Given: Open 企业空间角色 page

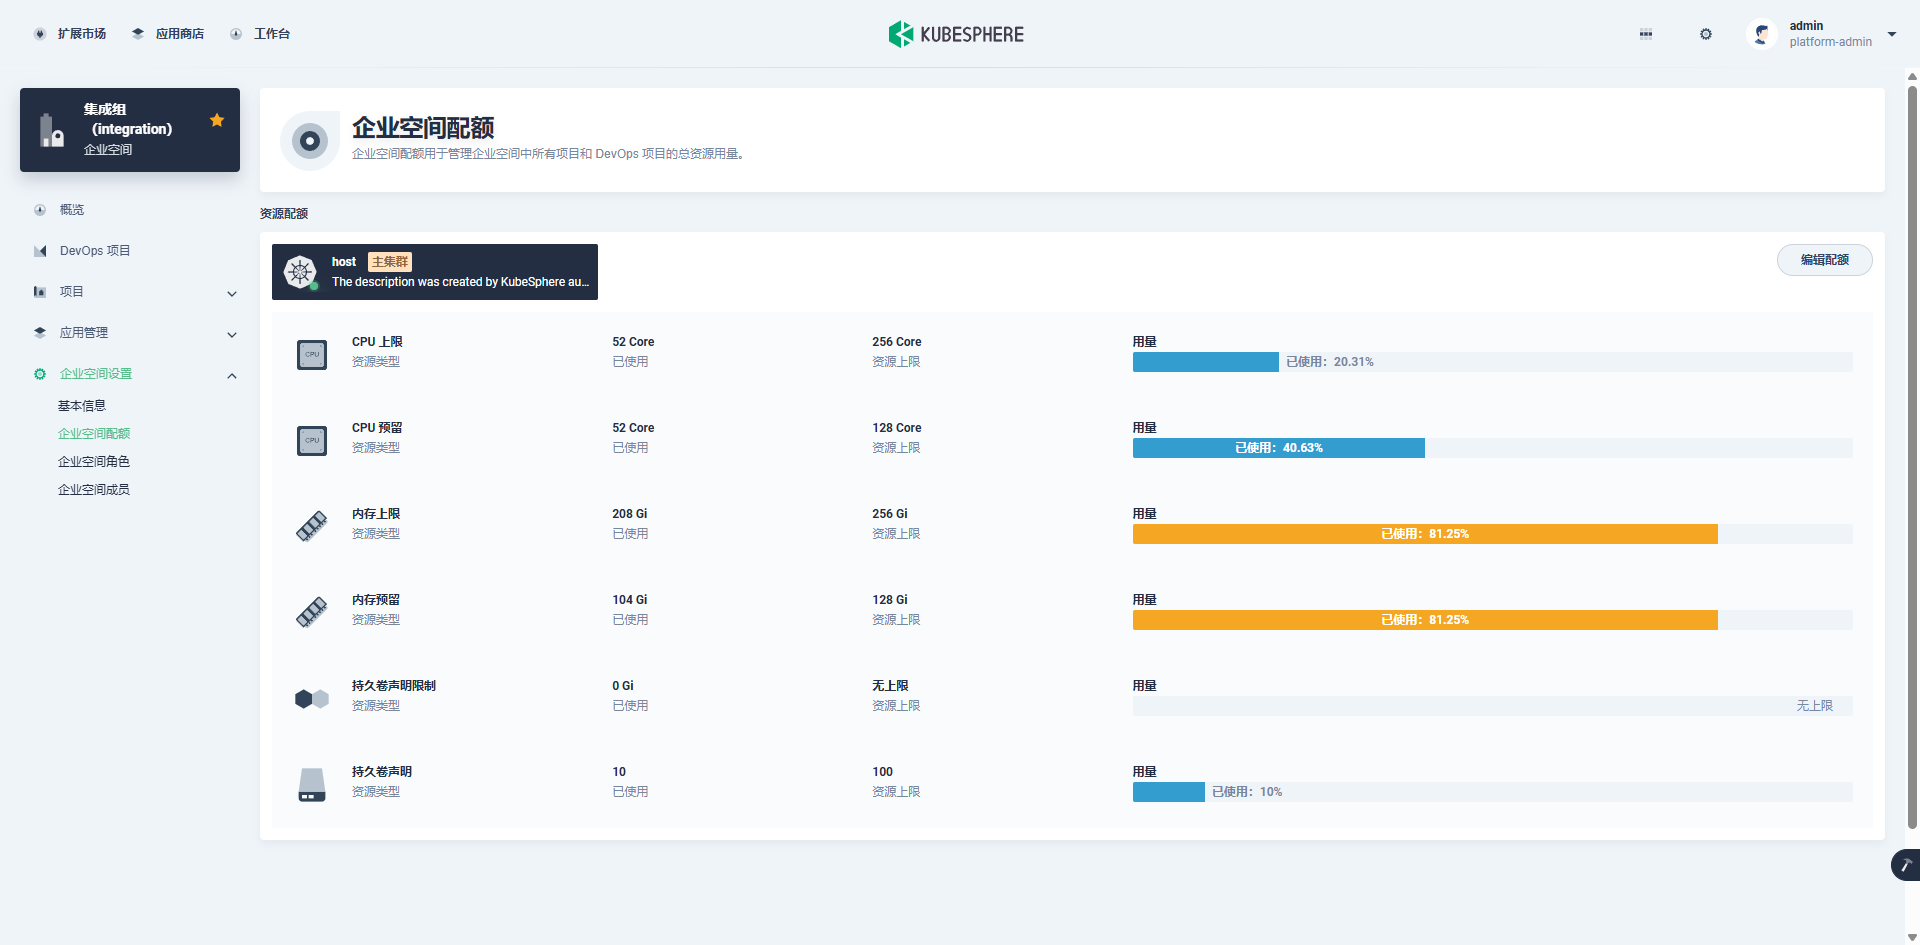Looking at the screenshot, I should 94,462.
